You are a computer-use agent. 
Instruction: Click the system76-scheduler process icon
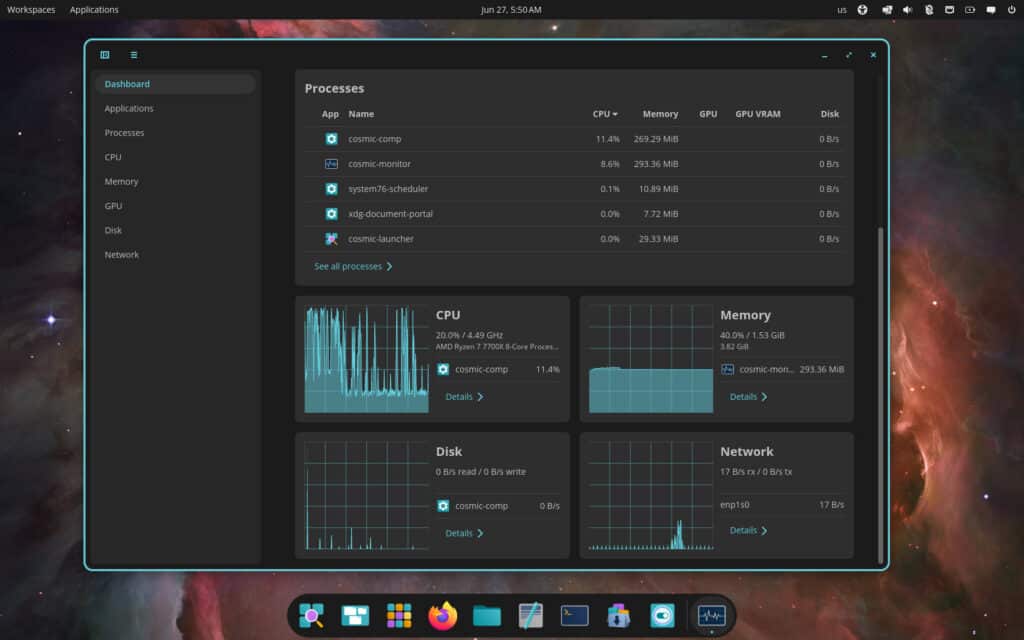click(x=332, y=189)
